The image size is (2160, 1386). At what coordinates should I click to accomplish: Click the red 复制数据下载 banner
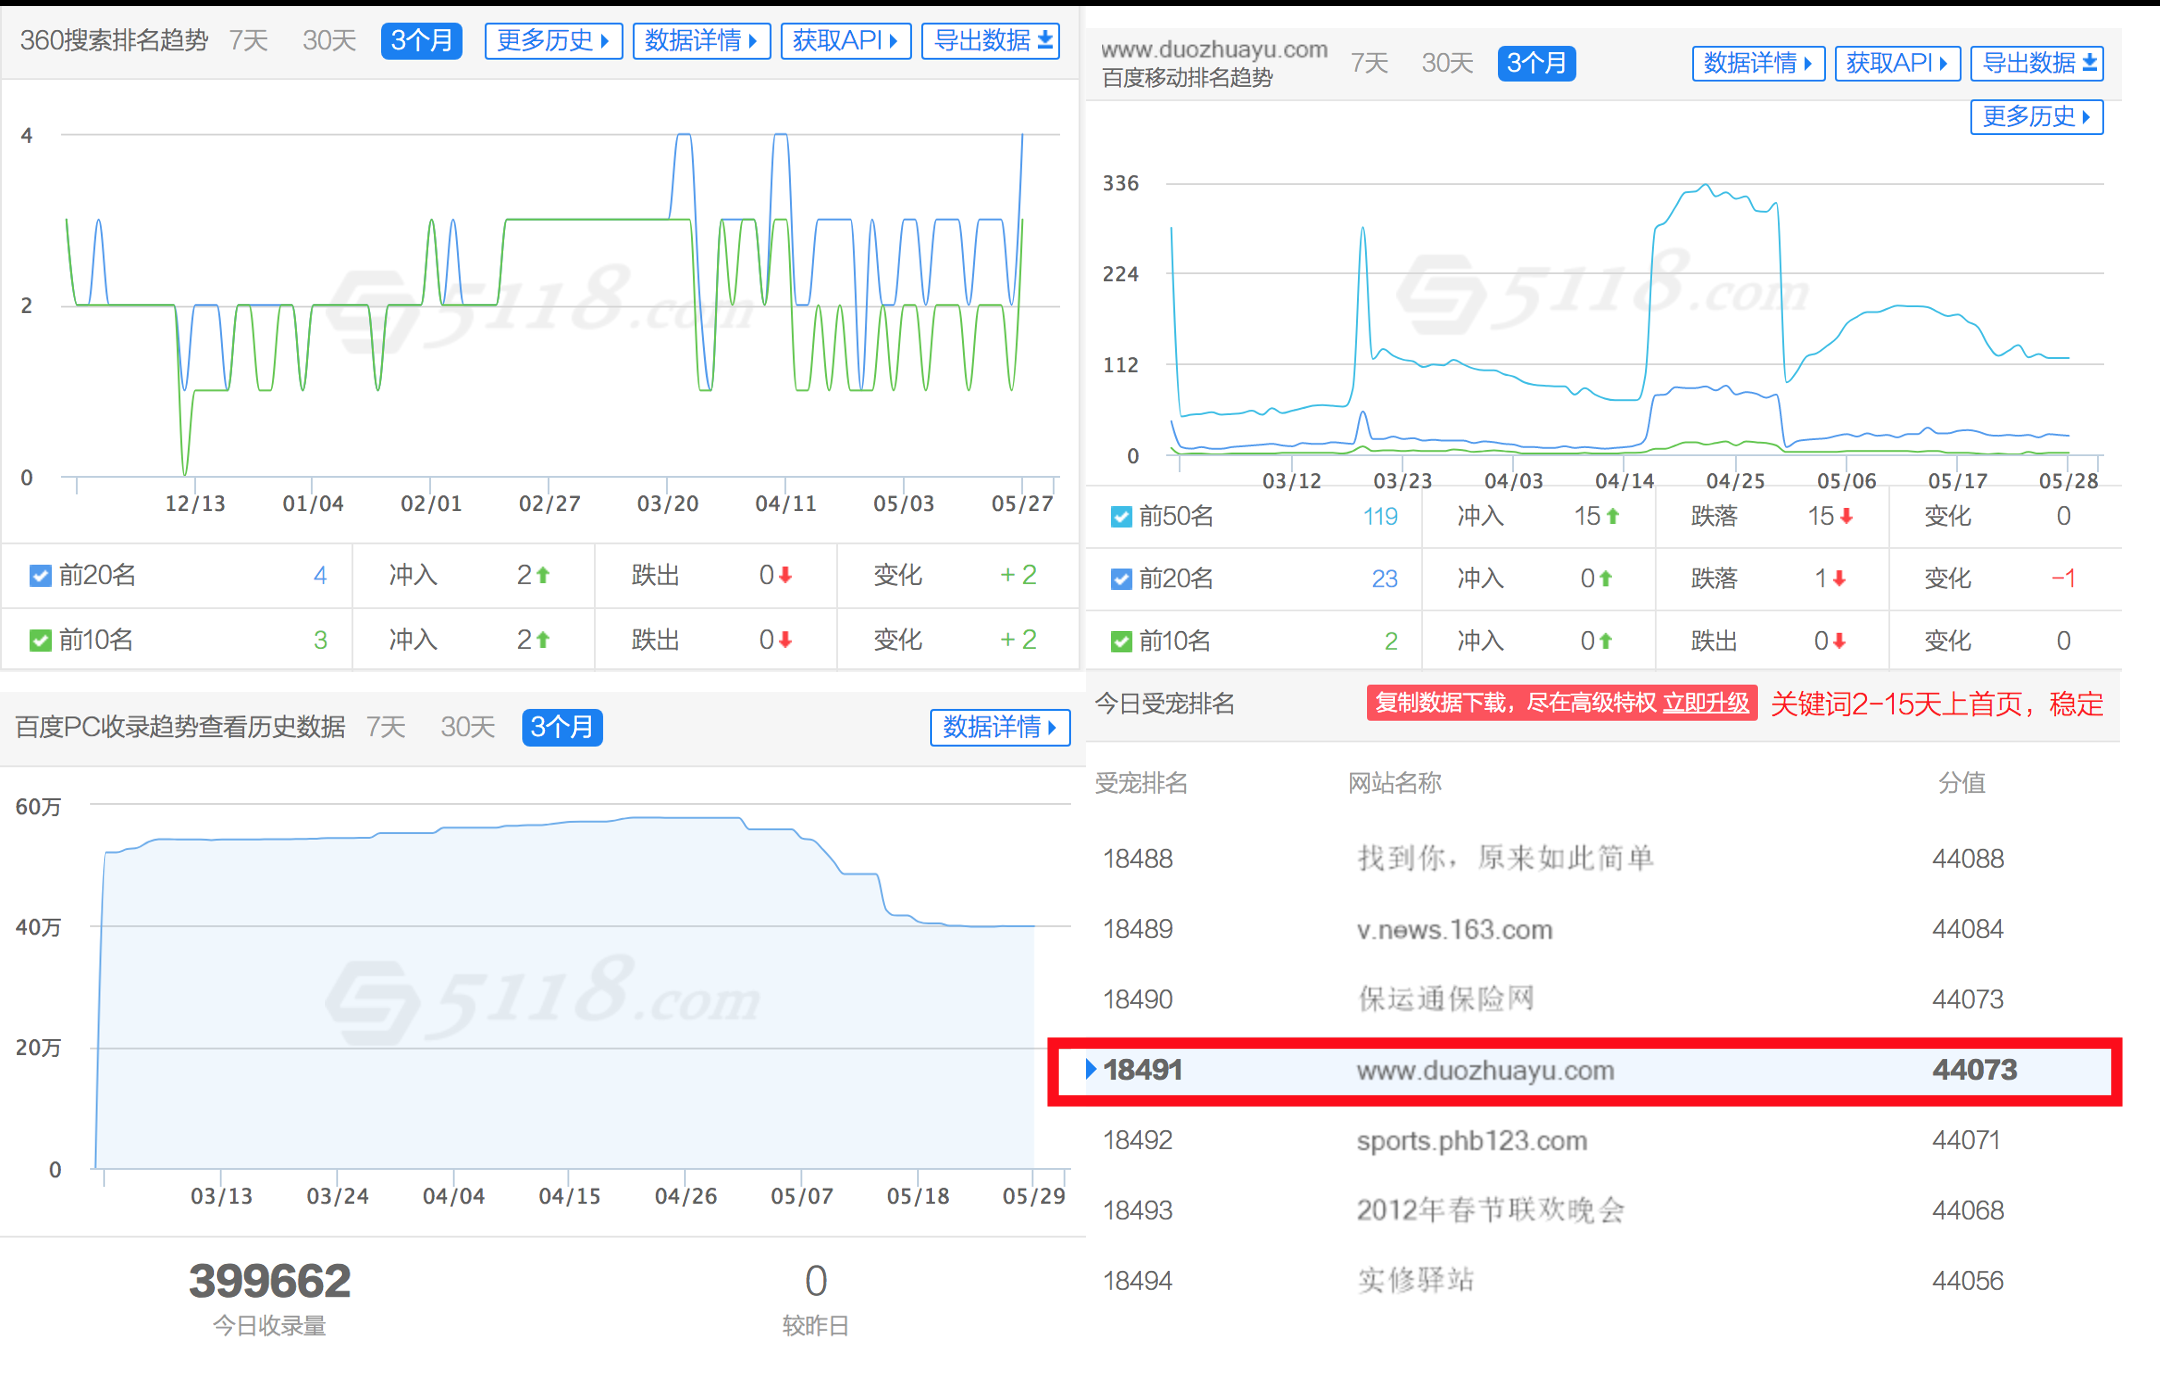click(x=1561, y=703)
